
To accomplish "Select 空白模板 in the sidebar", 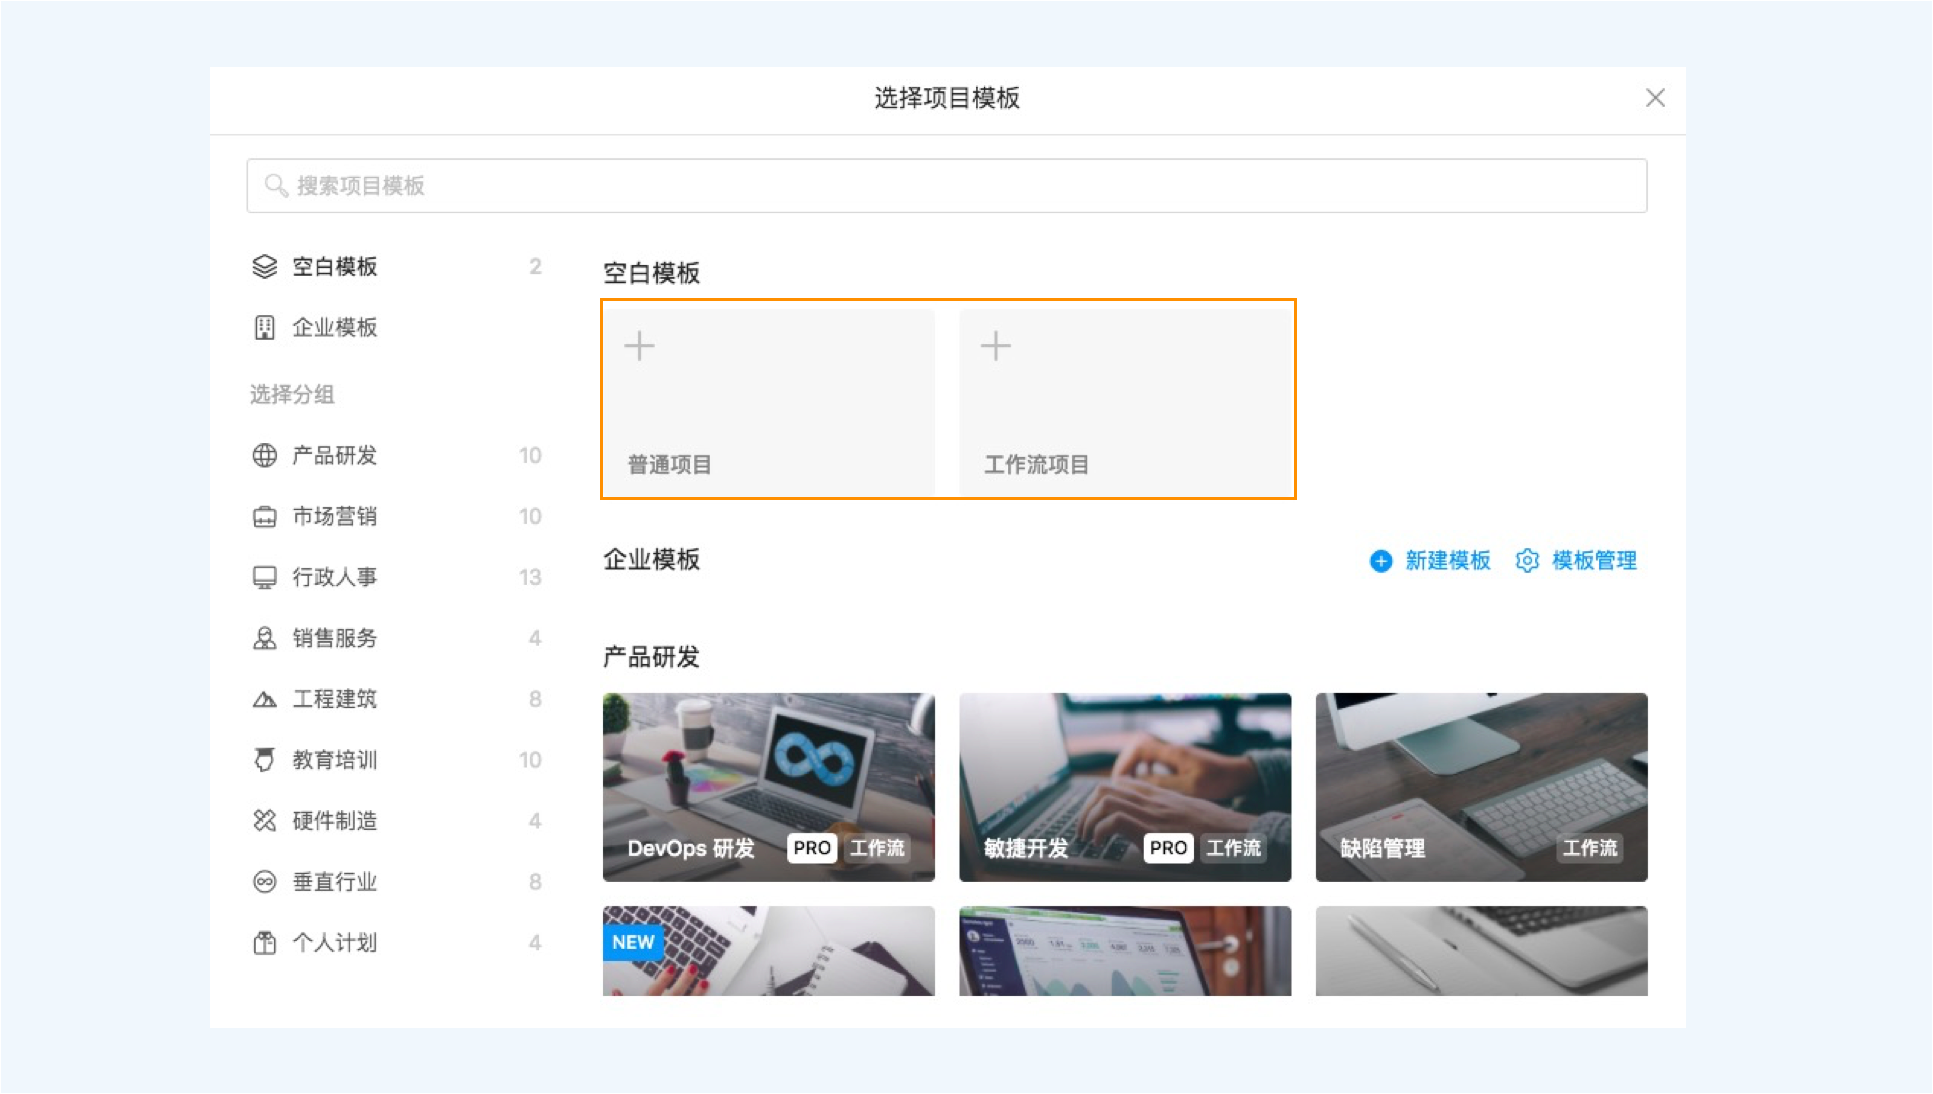I will 397,267.
